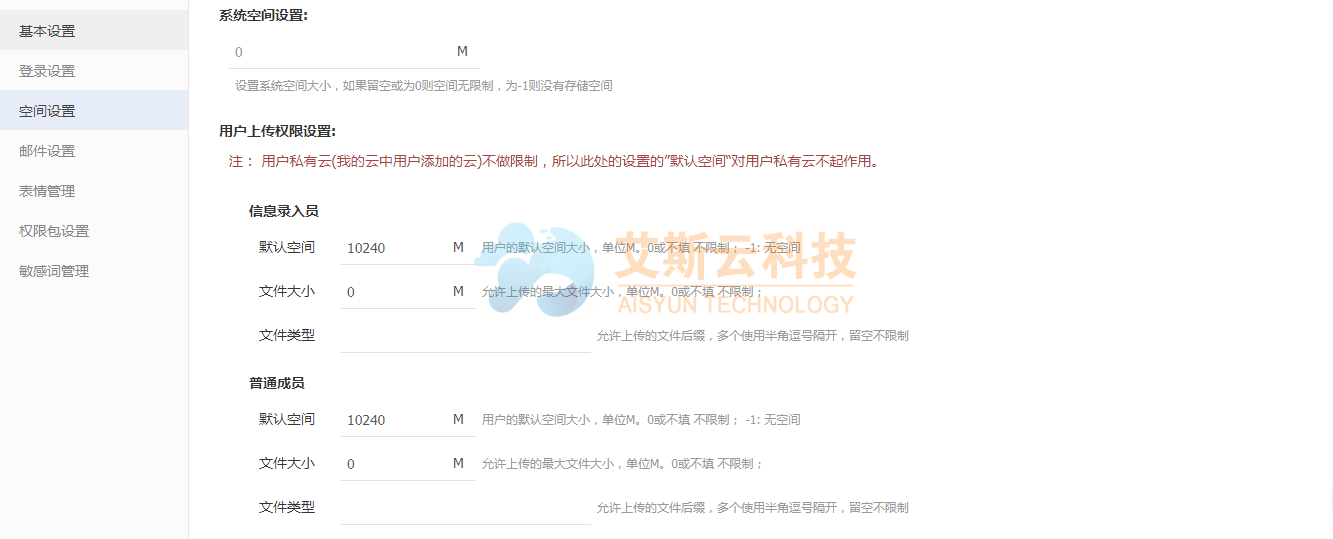Focus the 普通成员 默认空间 input field
The image size is (1333, 539).
click(395, 420)
